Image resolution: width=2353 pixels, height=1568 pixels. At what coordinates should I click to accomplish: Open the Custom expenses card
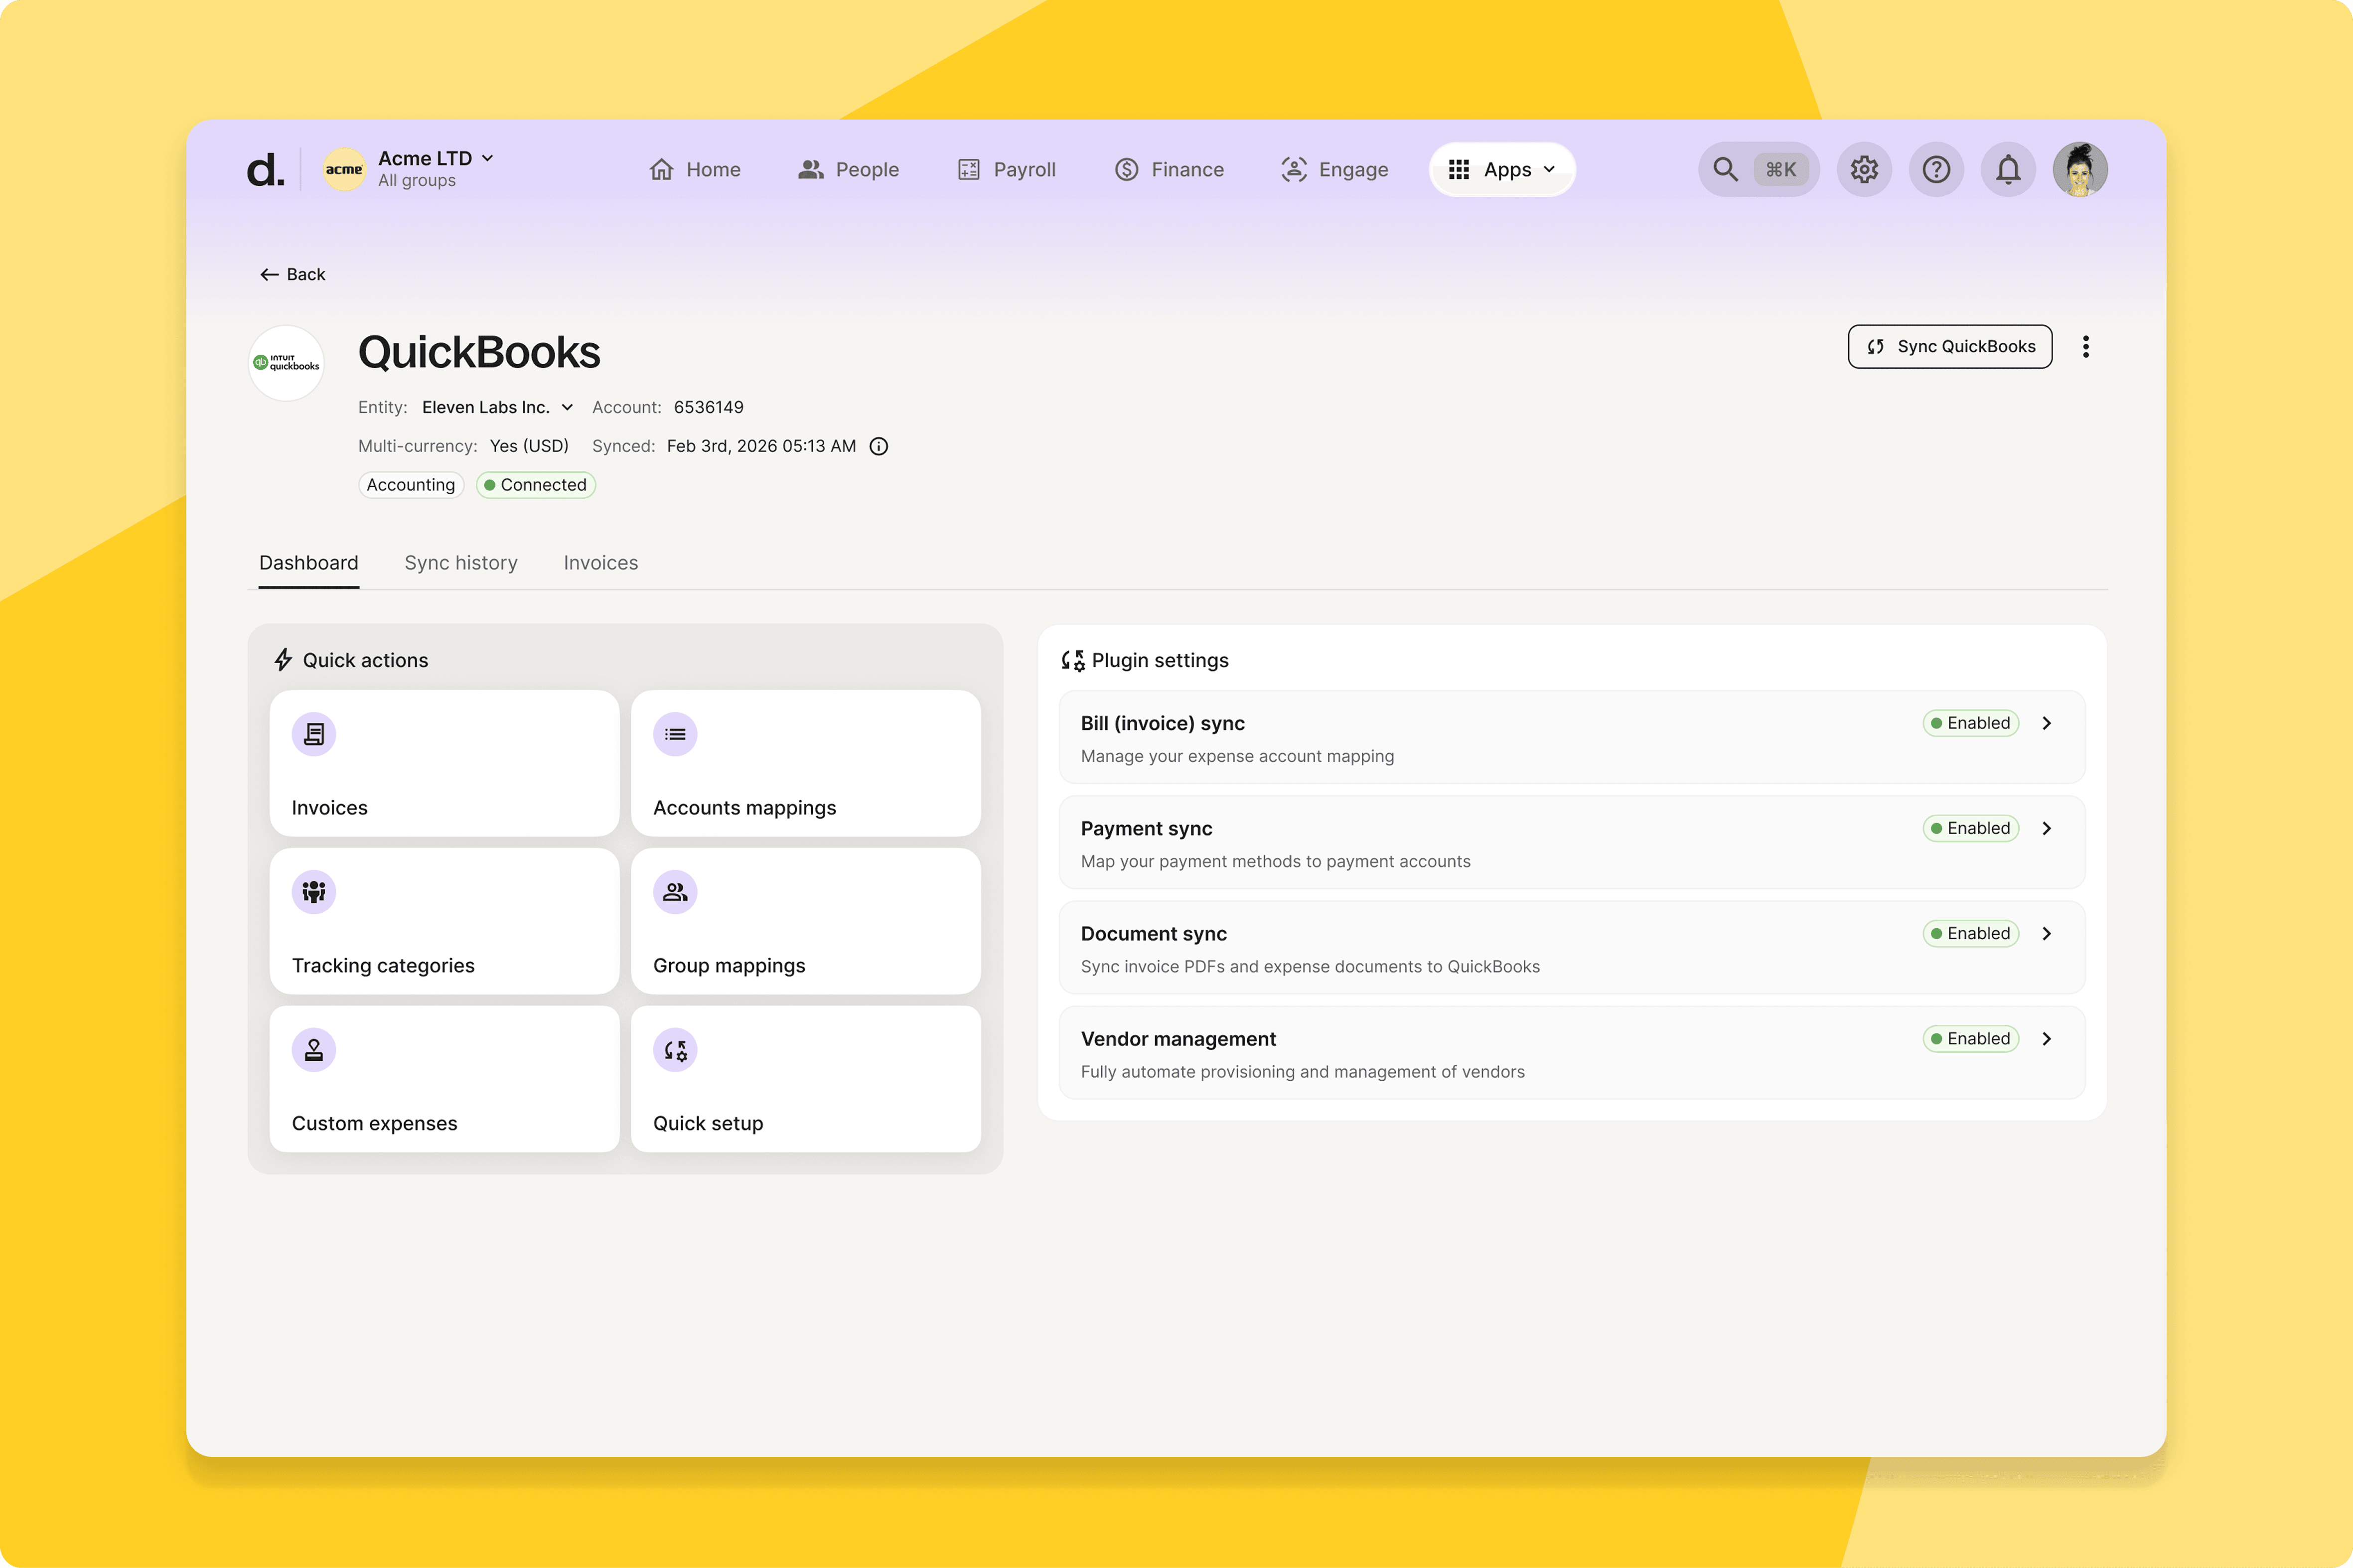point(445,1079)
